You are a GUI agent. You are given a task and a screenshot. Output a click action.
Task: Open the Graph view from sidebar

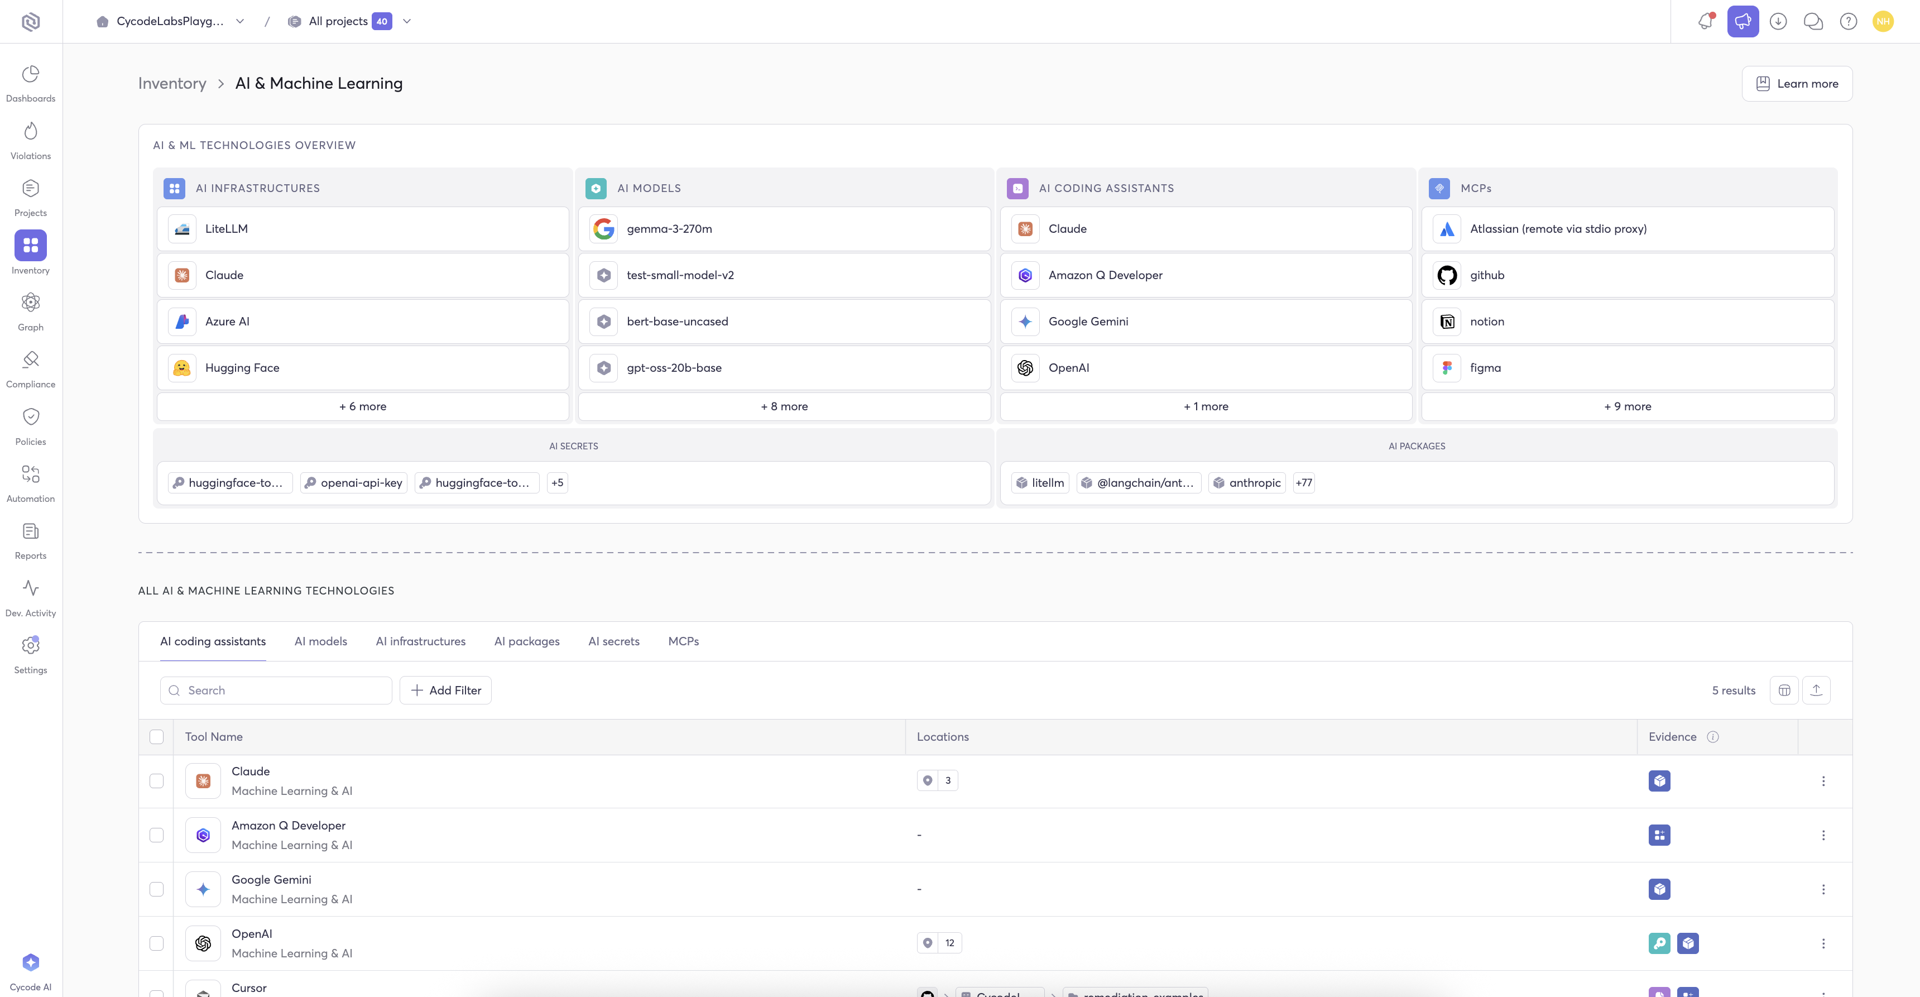(x=30, y=312)
